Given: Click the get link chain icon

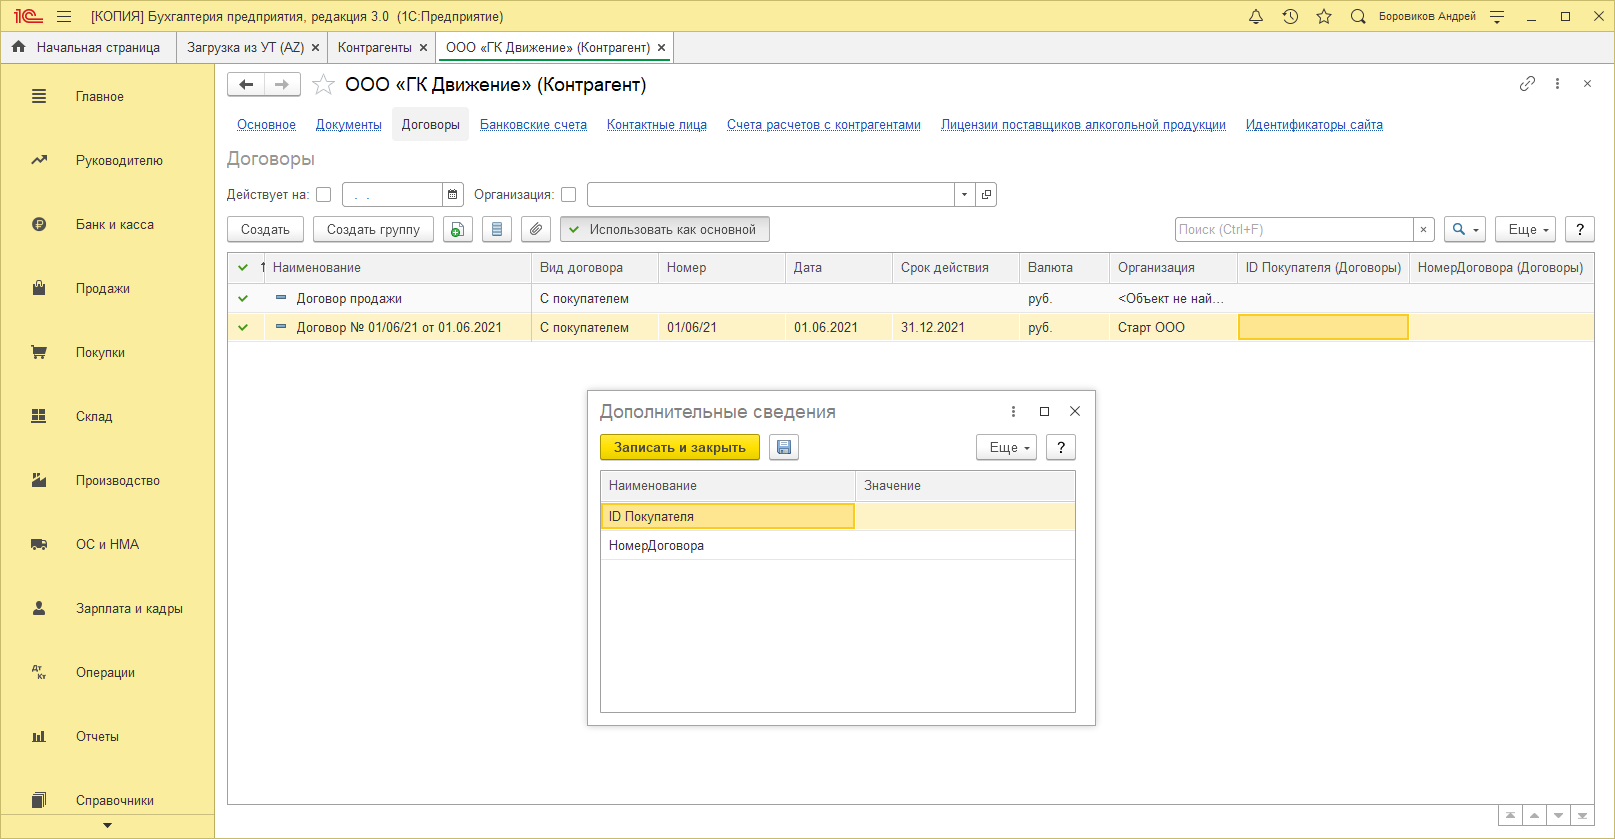Looking at the screenshot, I should pyautogui.click(x=1527, y=84).
